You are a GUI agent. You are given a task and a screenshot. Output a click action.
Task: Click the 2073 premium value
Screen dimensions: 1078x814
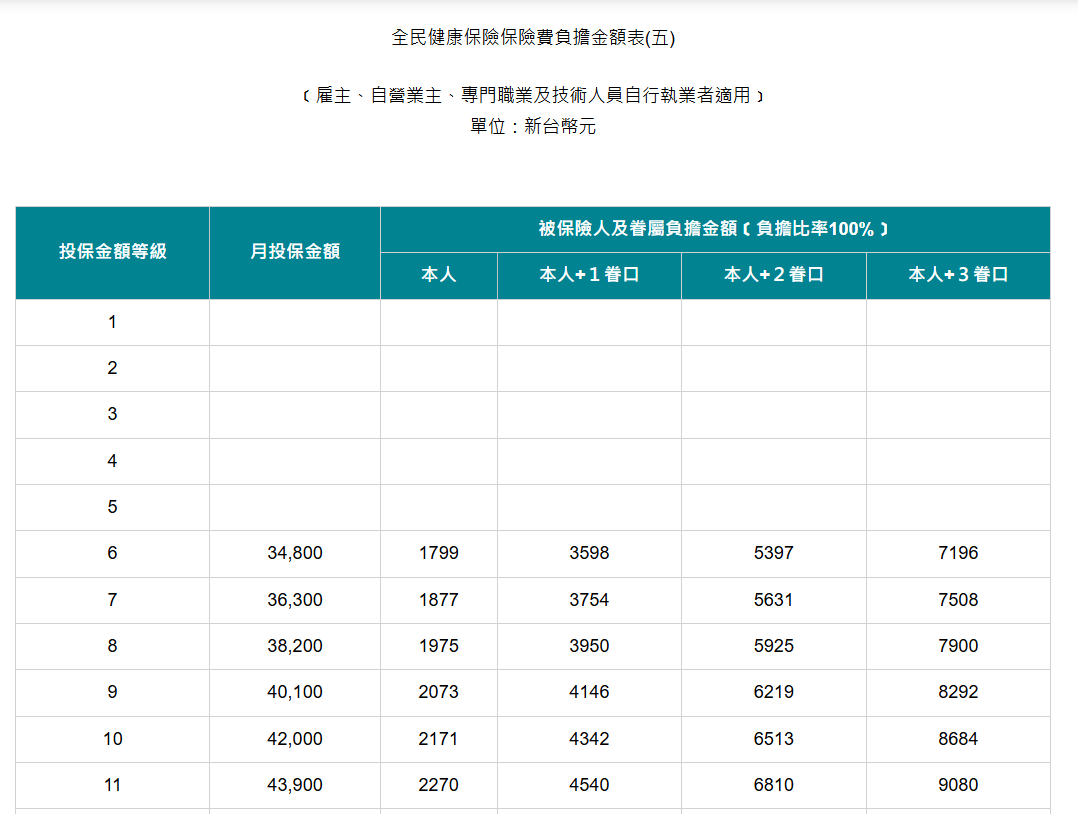(x=439, y=692)
